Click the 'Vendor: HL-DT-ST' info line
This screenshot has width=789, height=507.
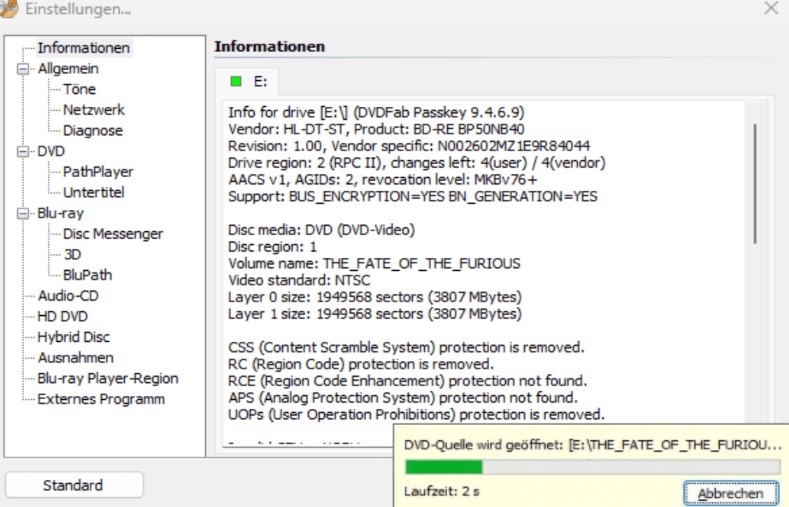point(376,129)
